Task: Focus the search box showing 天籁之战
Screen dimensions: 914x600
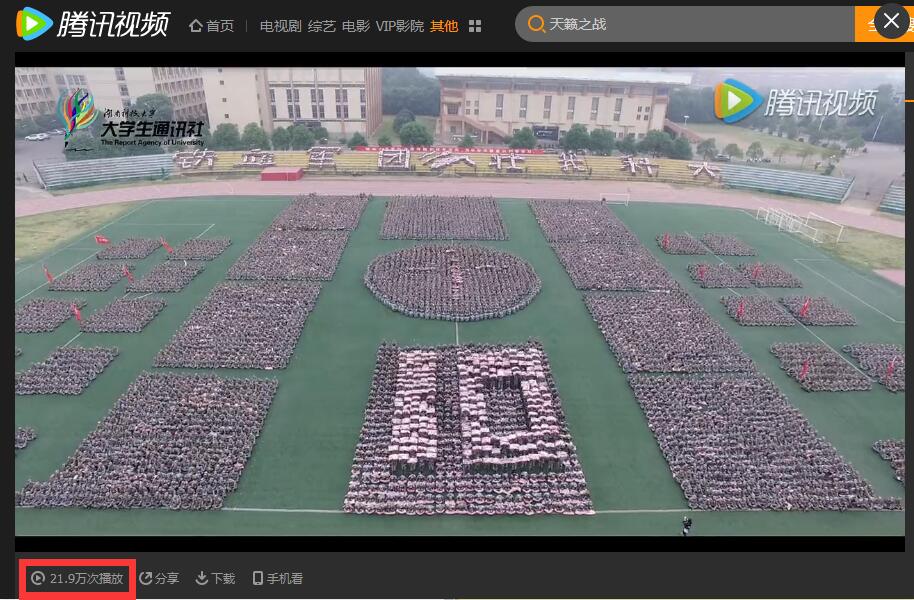Action: (690, 24)
